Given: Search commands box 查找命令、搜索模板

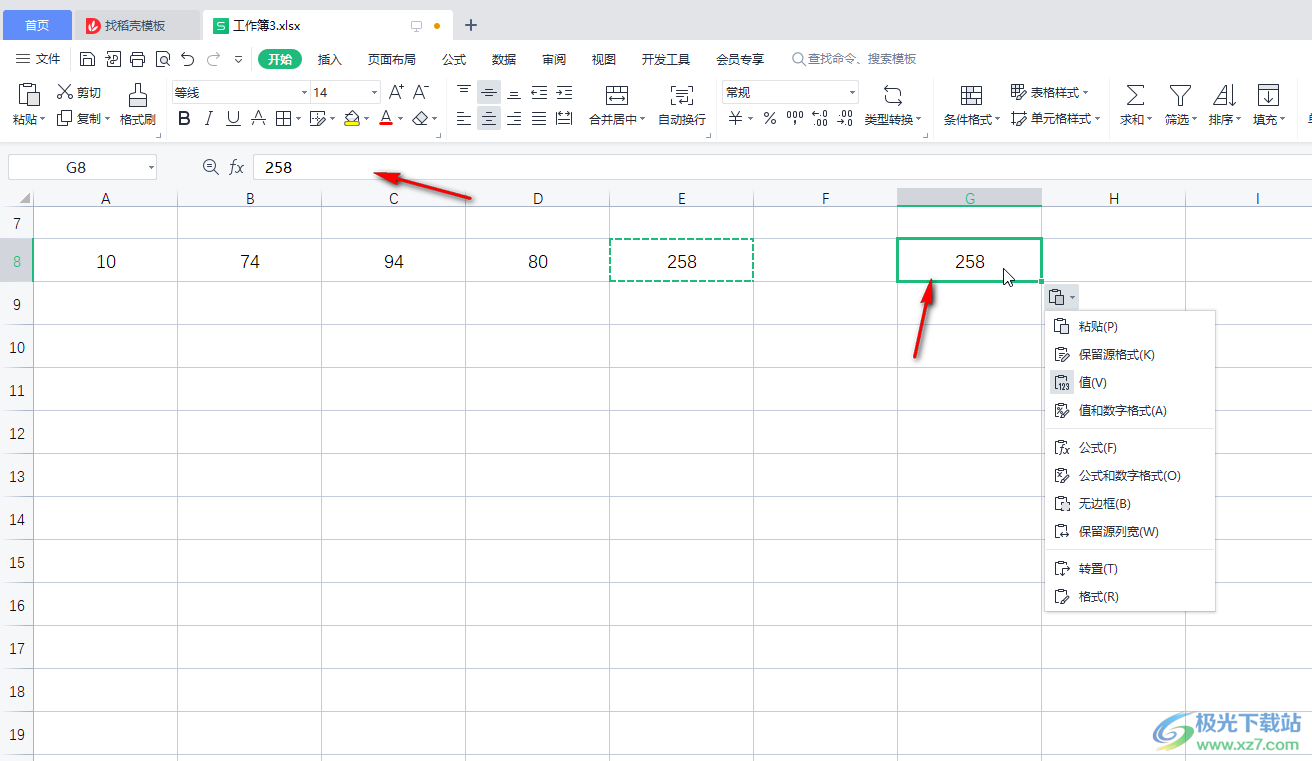Looking at the screenshot, I should [x=854, y=59].
